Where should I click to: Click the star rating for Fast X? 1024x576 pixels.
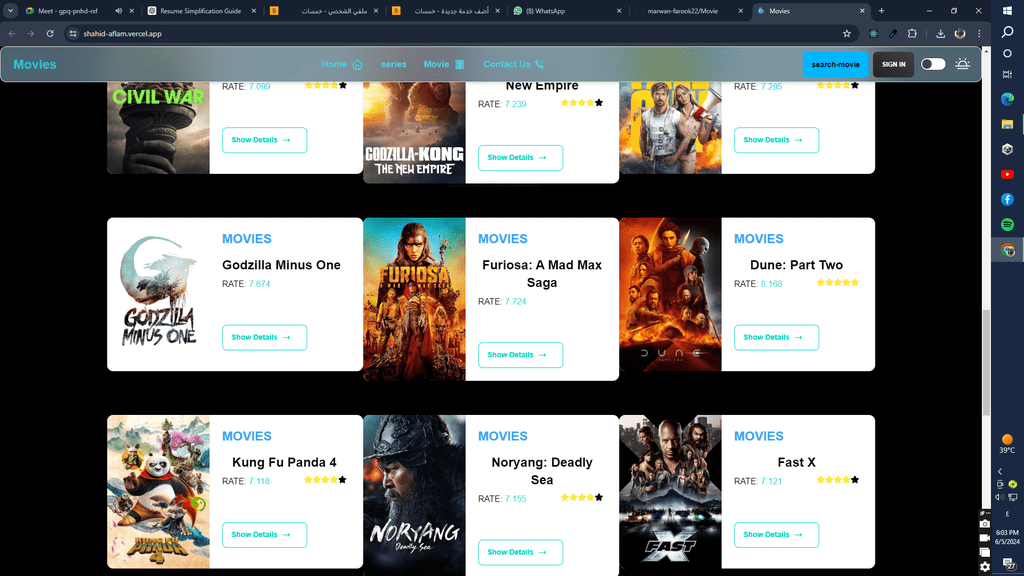coord(838,480)
